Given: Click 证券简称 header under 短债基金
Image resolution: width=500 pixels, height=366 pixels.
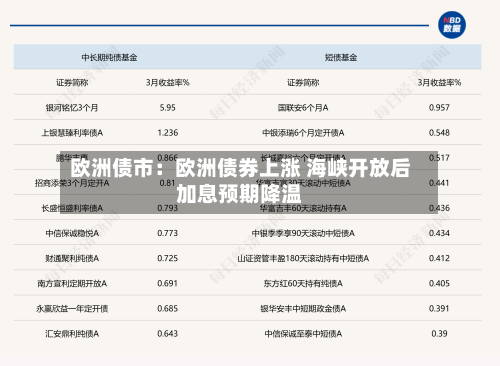Looking at the screenshot, I should 303,82.
